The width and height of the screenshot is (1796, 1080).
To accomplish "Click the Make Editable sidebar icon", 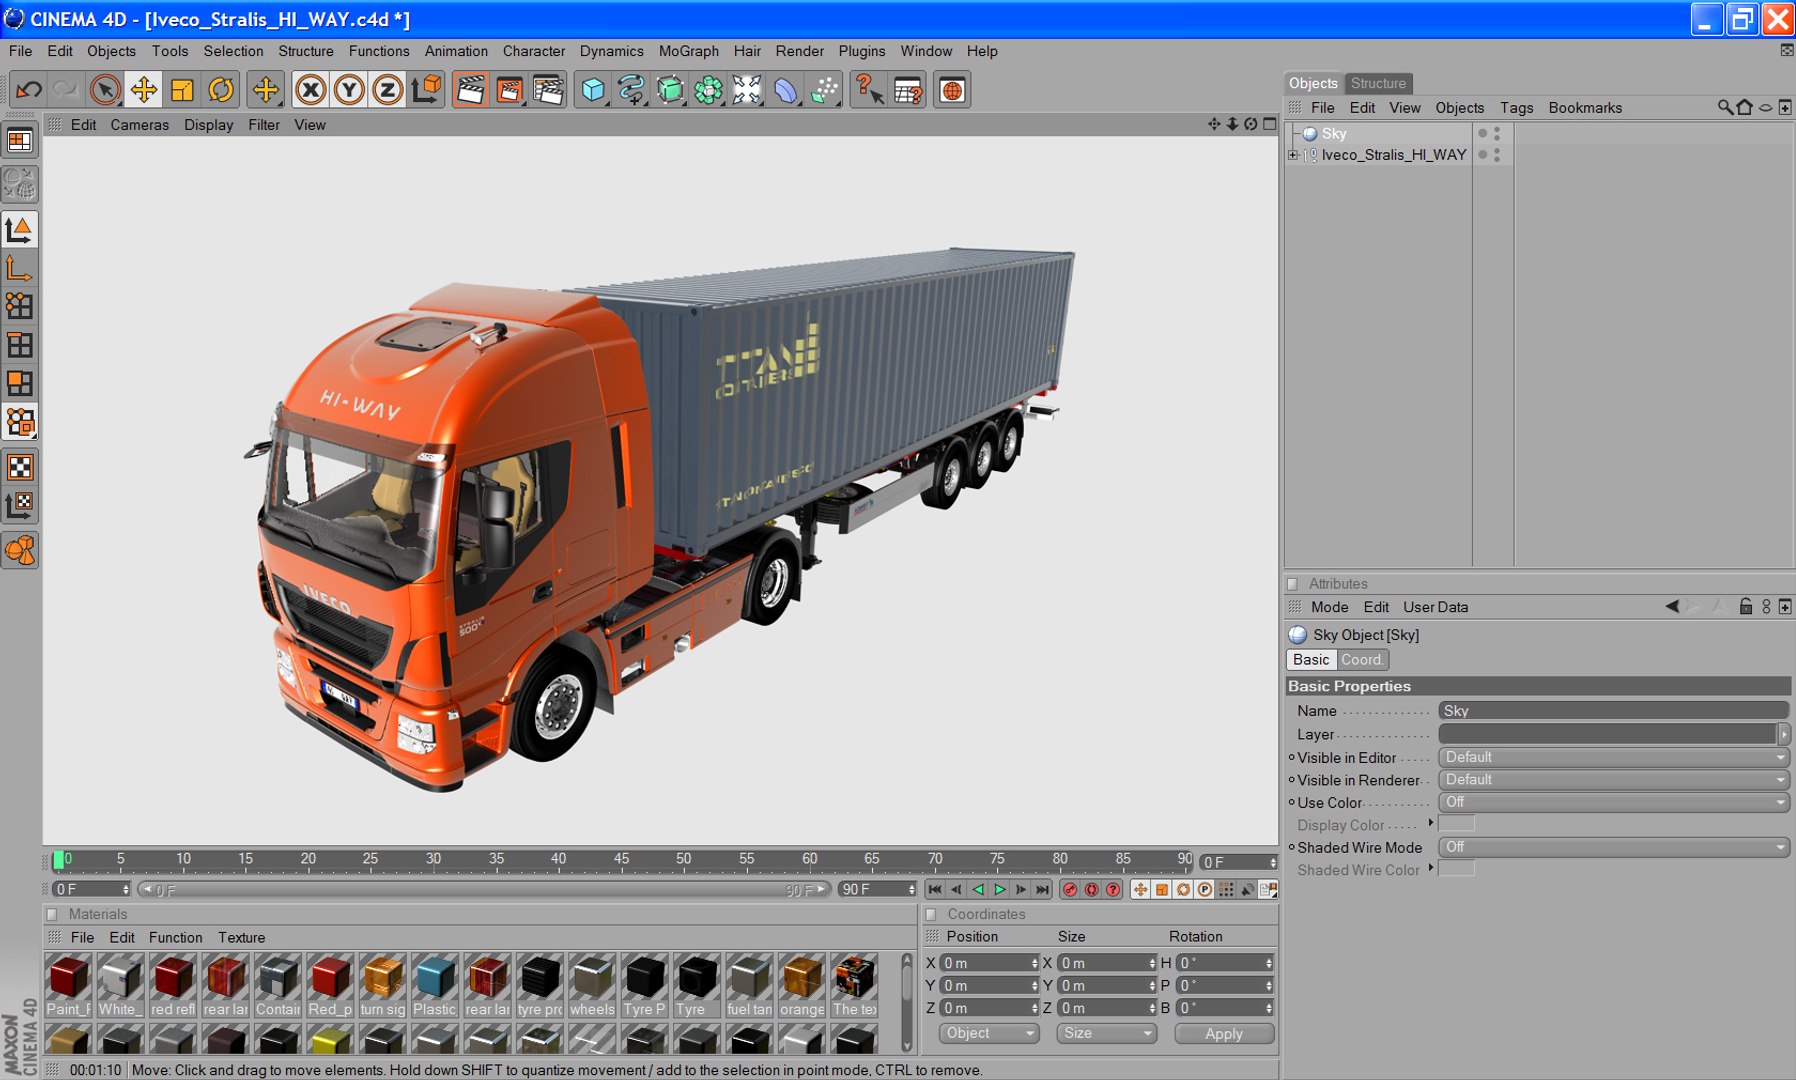I will pos(20,184).
